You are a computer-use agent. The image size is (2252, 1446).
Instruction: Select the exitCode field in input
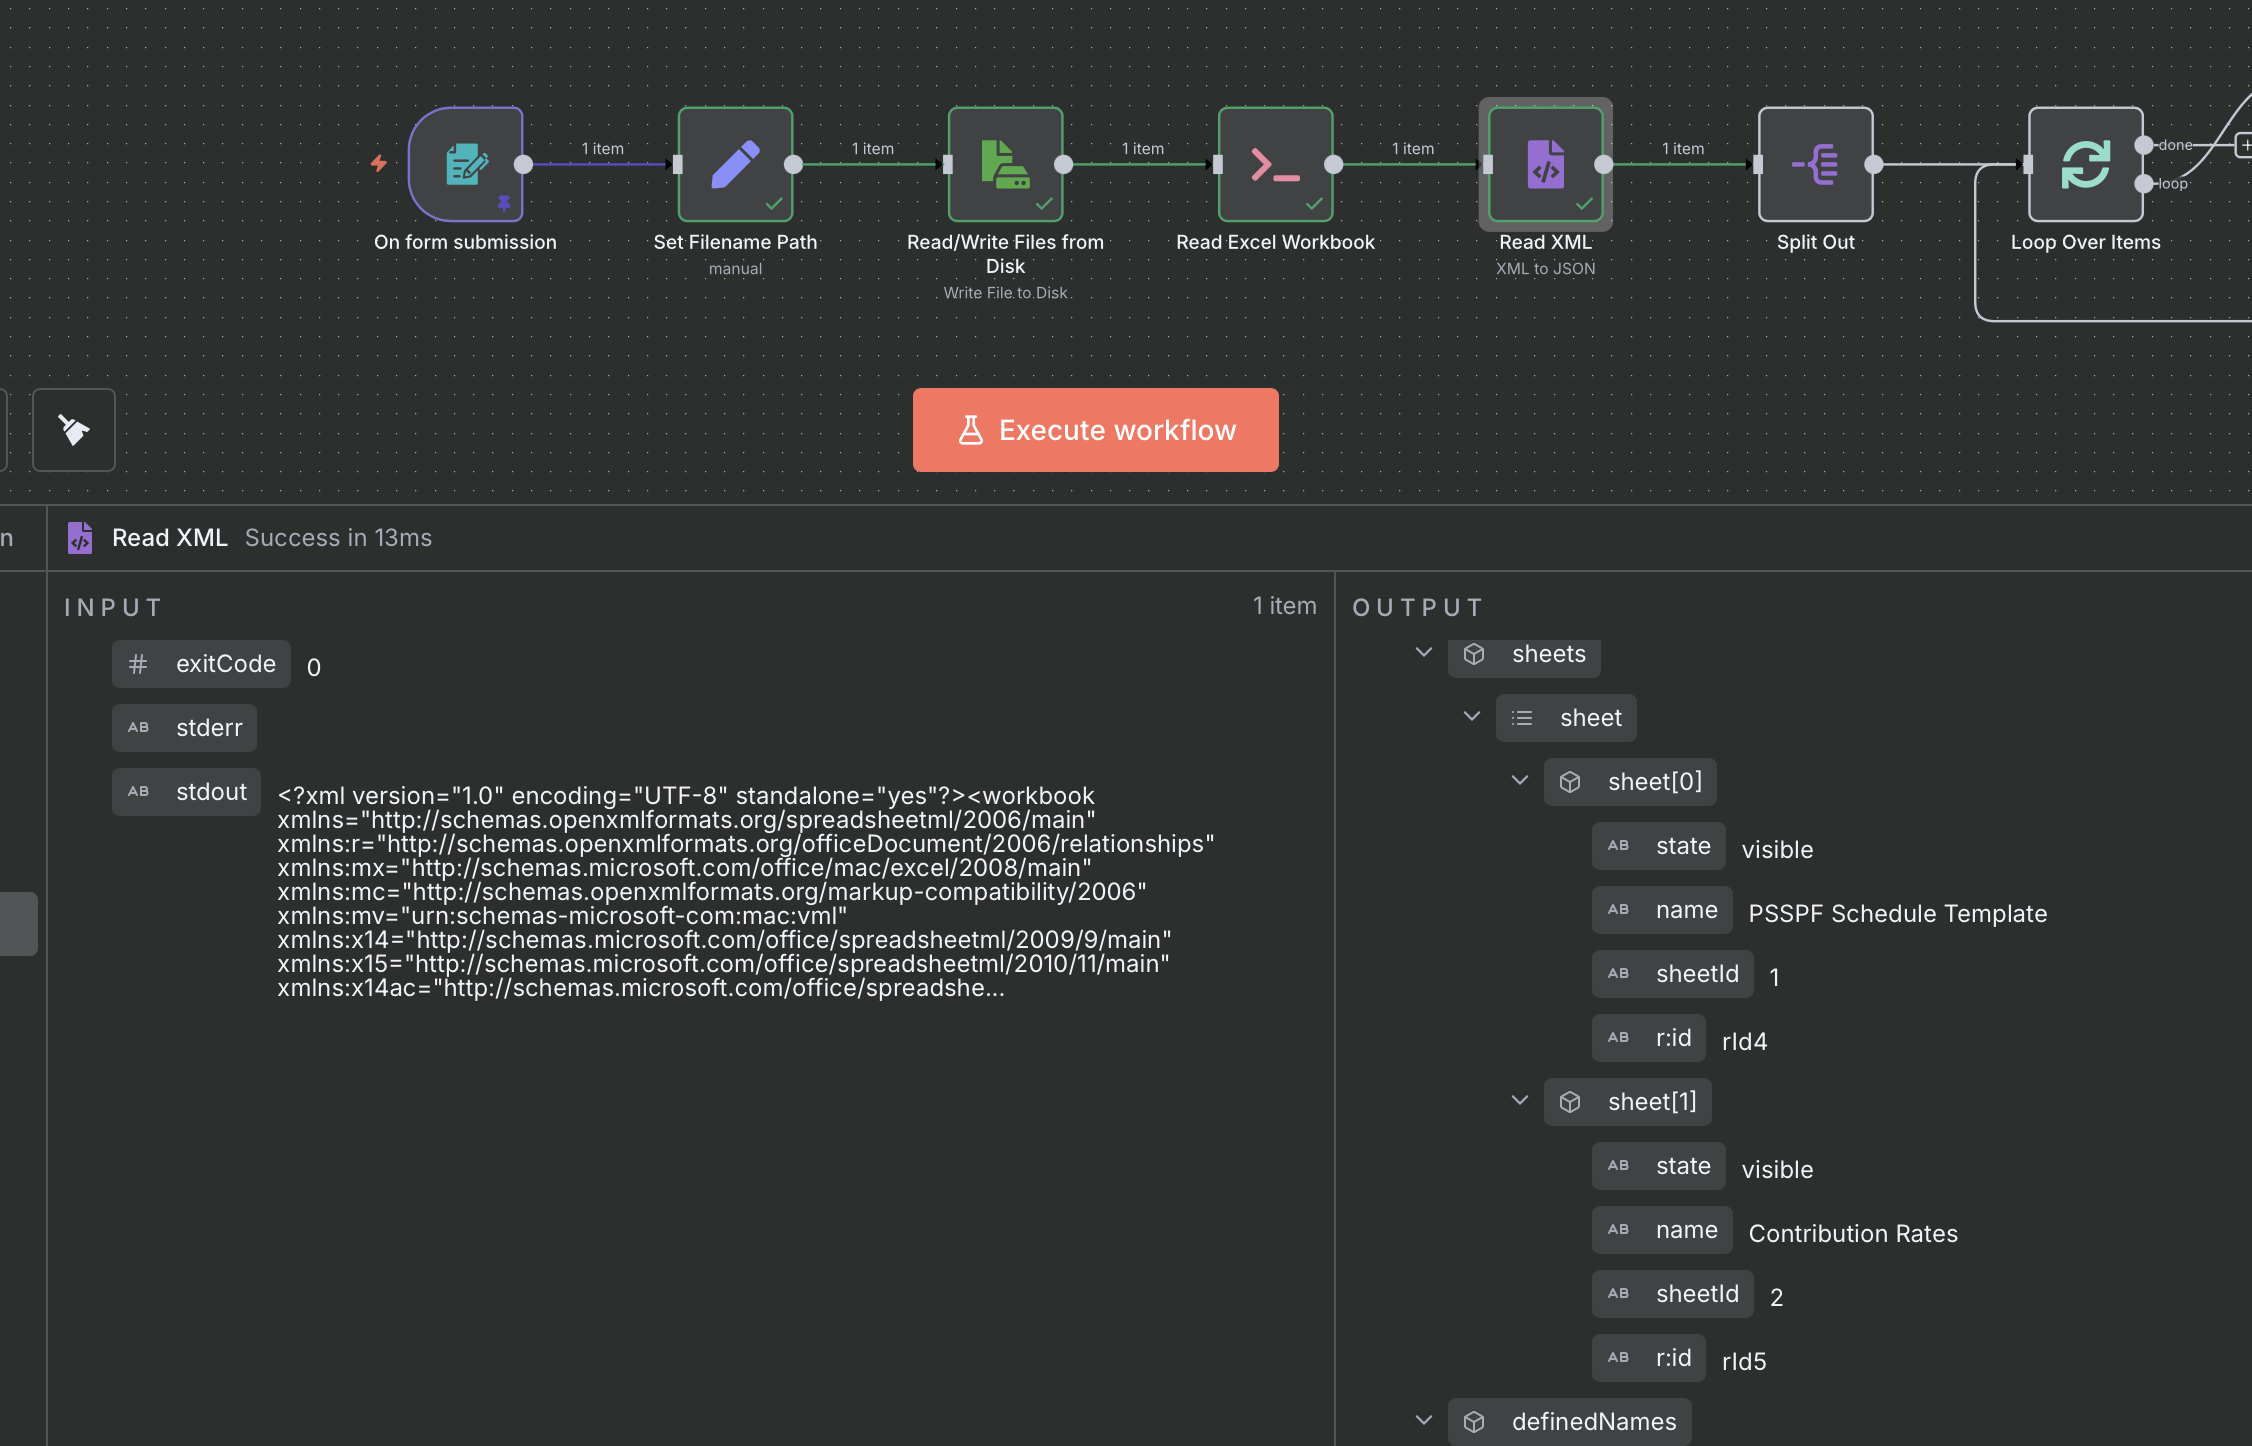(x=202, y=664)
